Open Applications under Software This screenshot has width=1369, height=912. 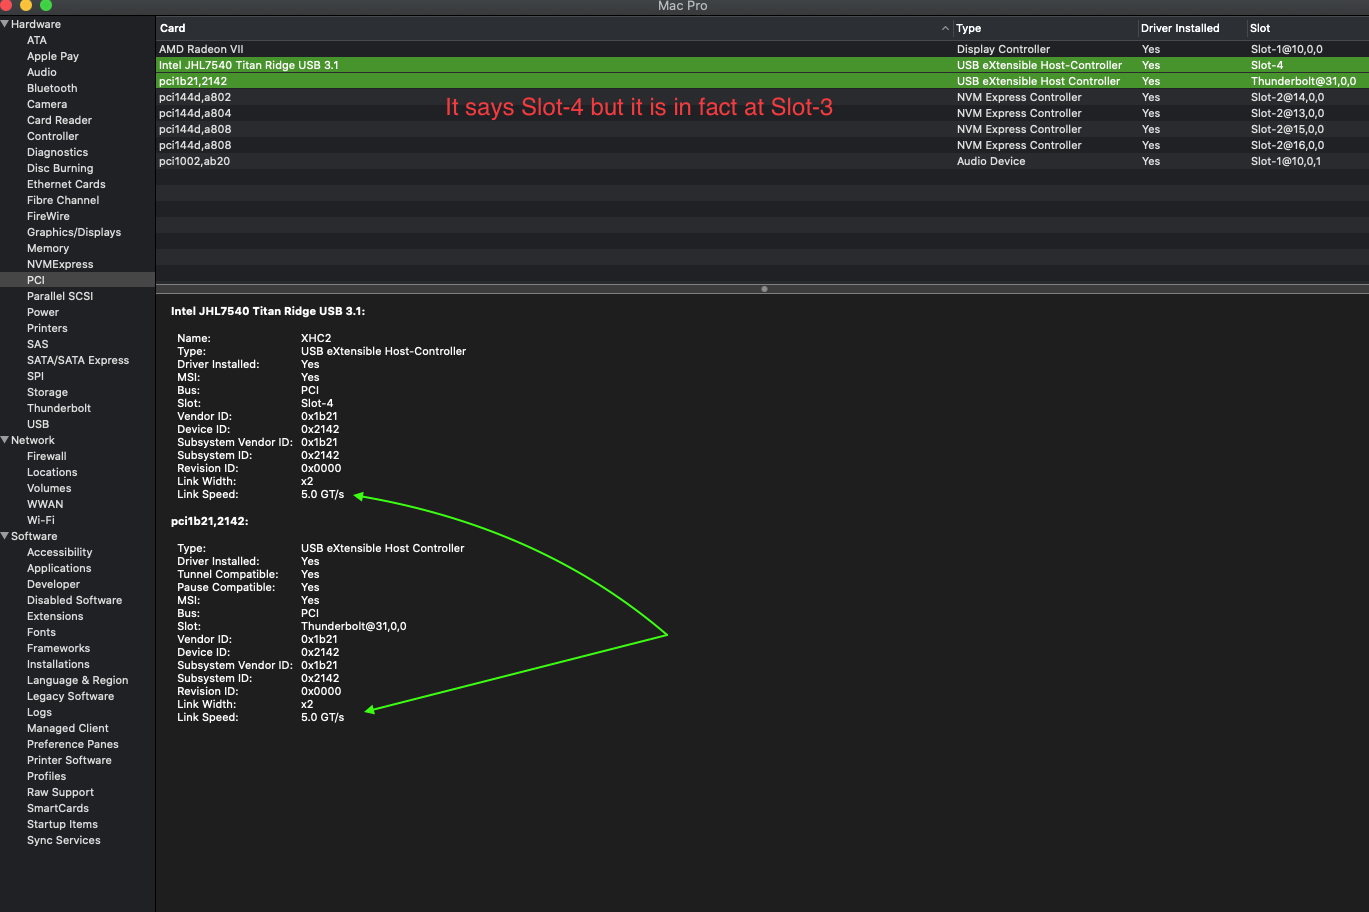59,568
